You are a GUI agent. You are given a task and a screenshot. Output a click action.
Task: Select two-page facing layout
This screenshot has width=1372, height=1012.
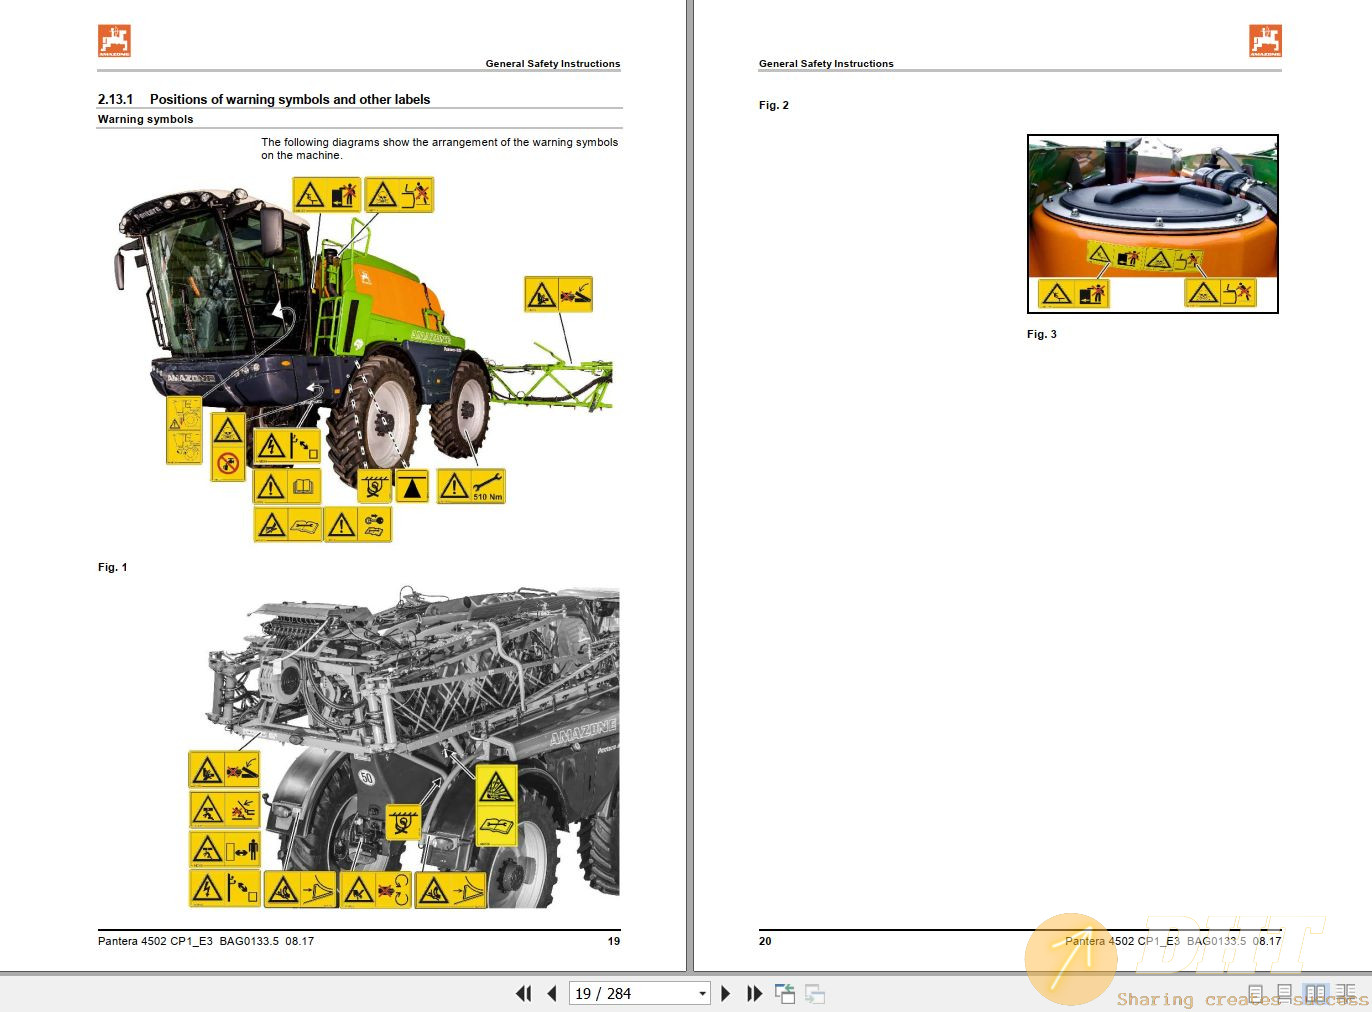point(1316,993)
